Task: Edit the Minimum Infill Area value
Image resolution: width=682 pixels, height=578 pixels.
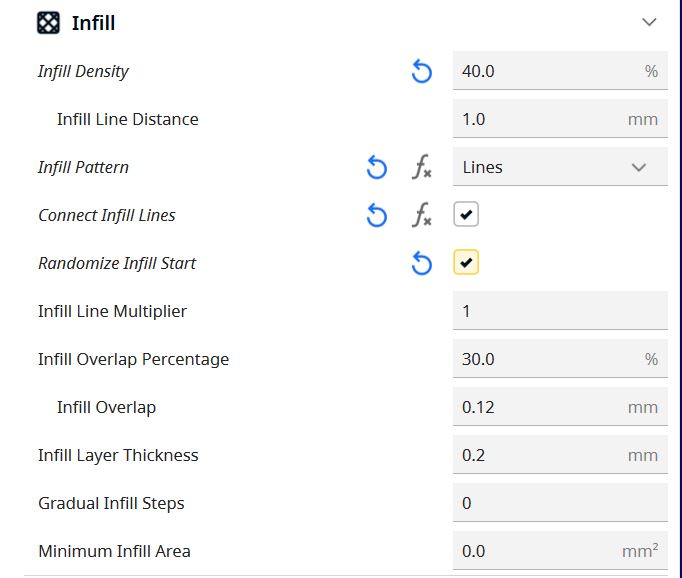Action: pos(560,551)
